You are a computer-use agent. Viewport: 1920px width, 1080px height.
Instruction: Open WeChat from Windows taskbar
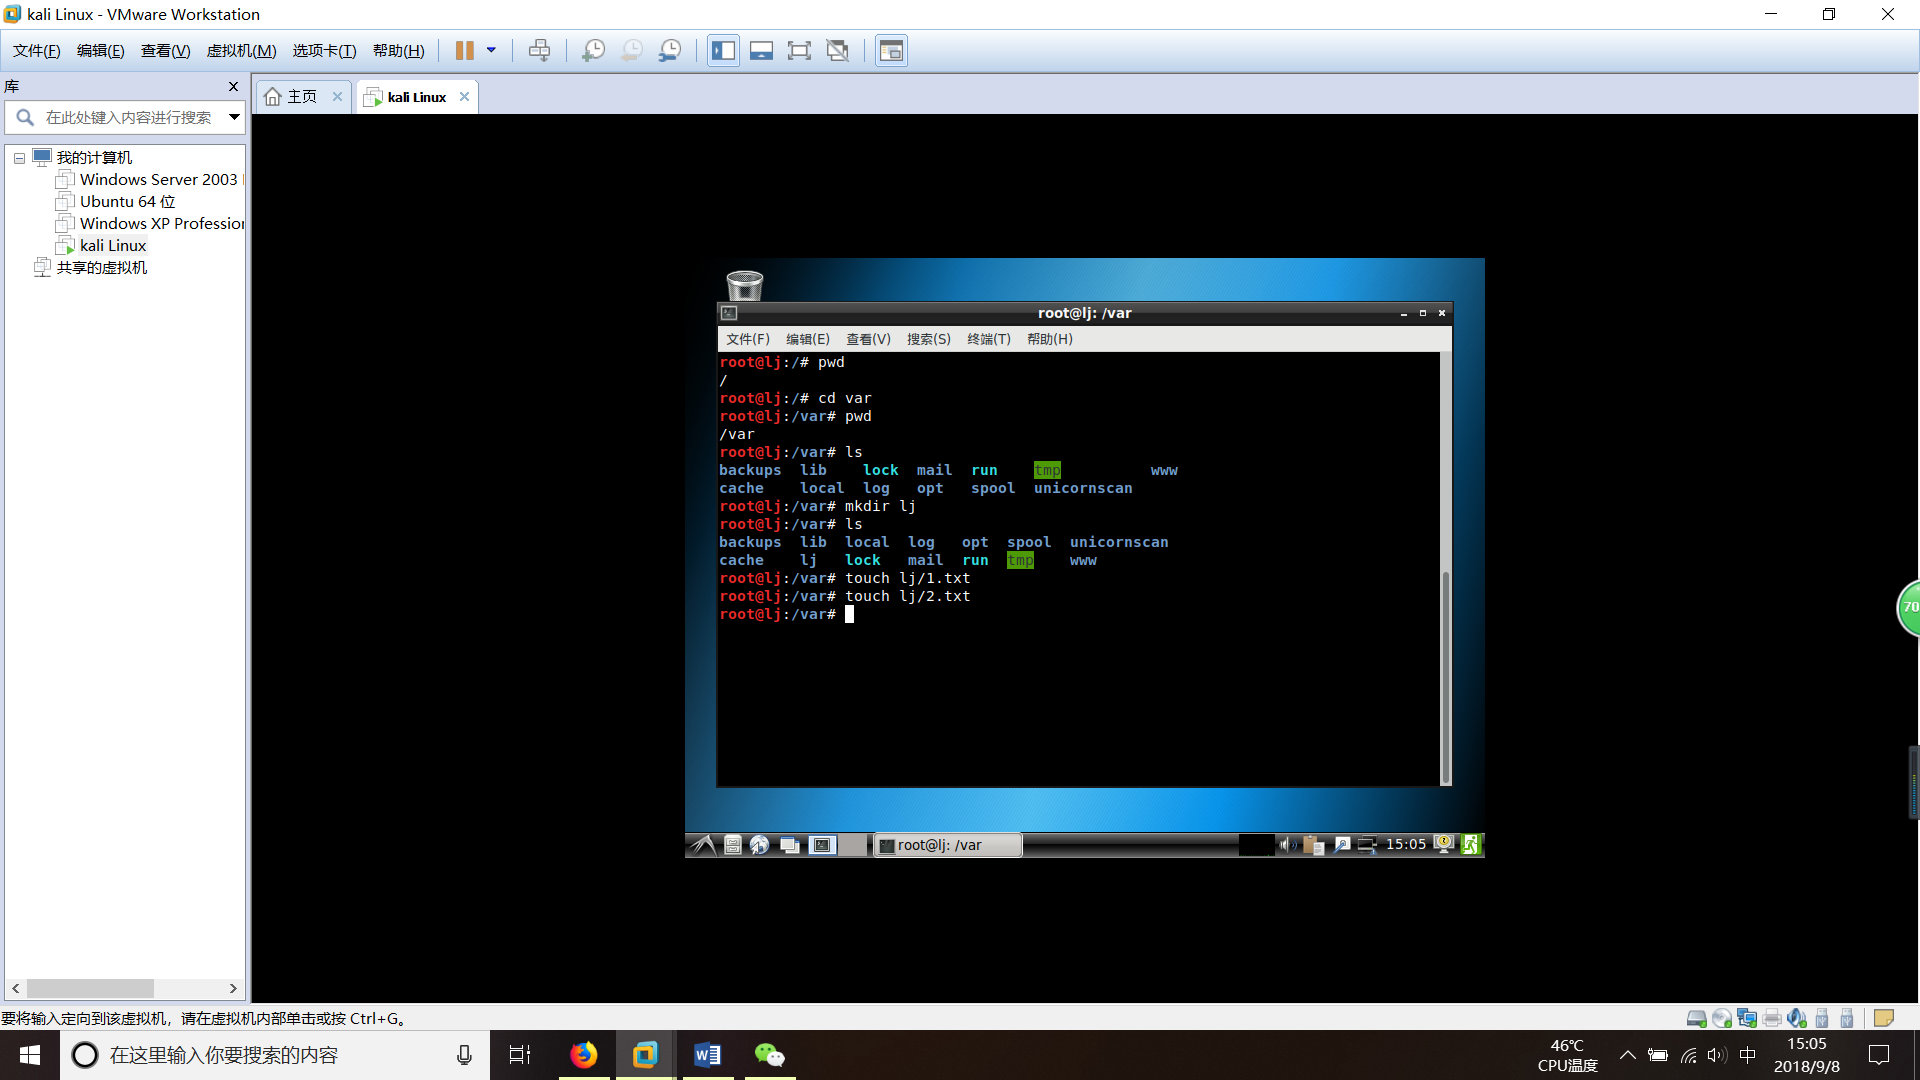[769, 1055]
